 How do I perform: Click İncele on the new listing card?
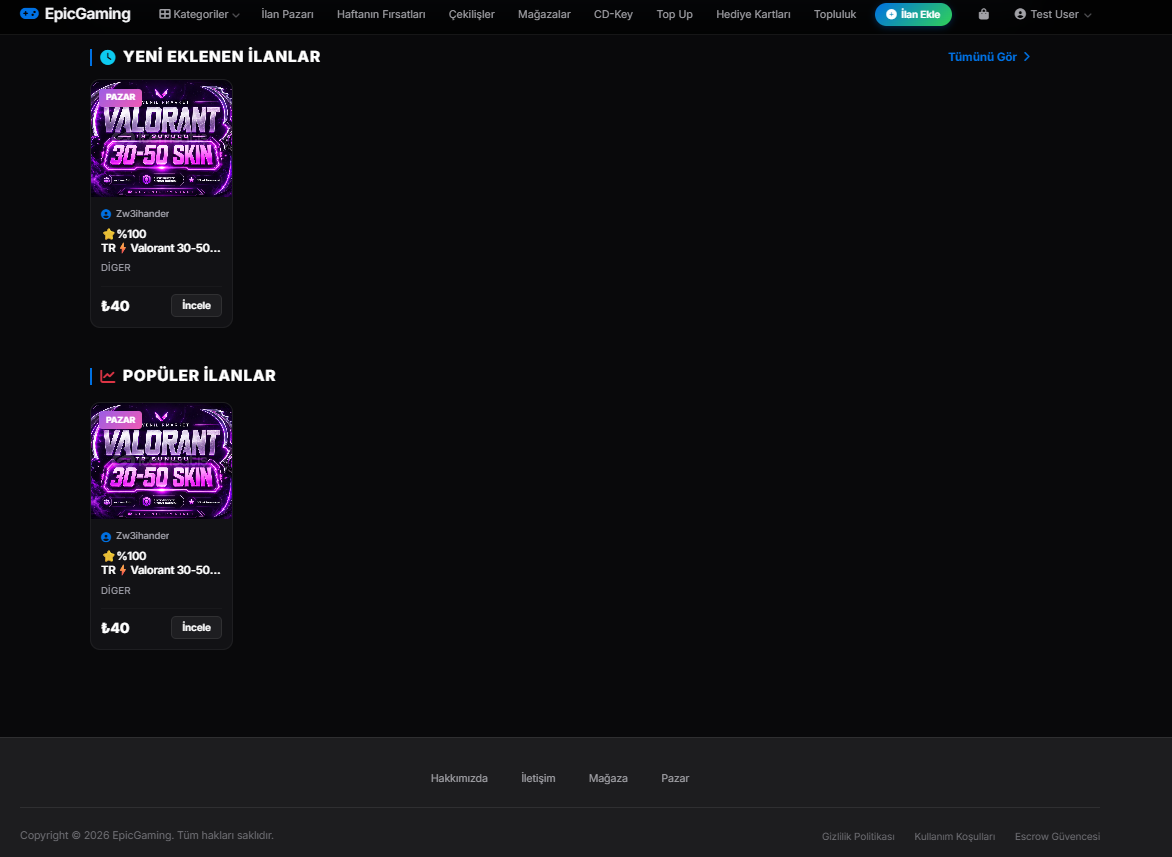197,306
